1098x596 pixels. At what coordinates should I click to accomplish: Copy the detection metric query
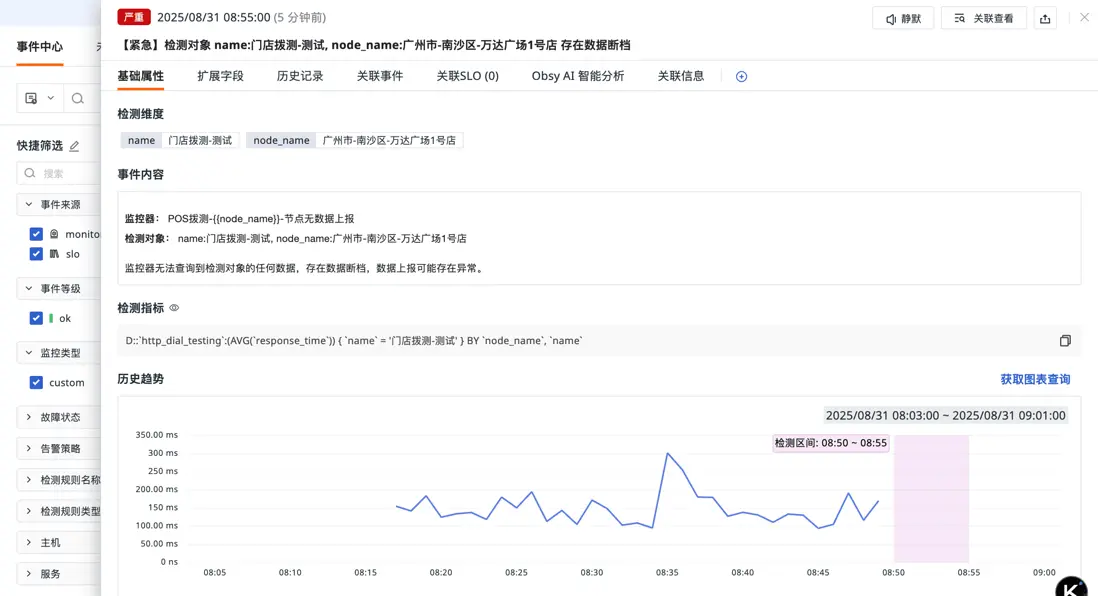(1065, 341)
